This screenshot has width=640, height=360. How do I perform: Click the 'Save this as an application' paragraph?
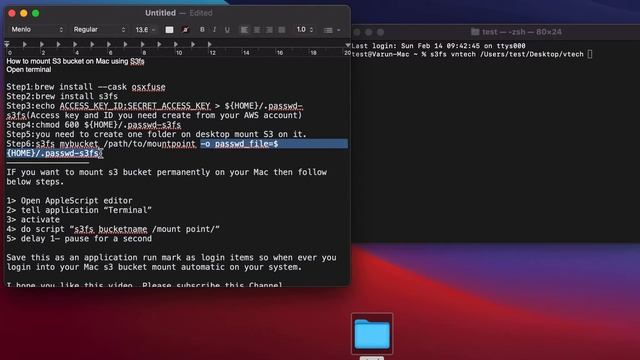pos(171,262)
